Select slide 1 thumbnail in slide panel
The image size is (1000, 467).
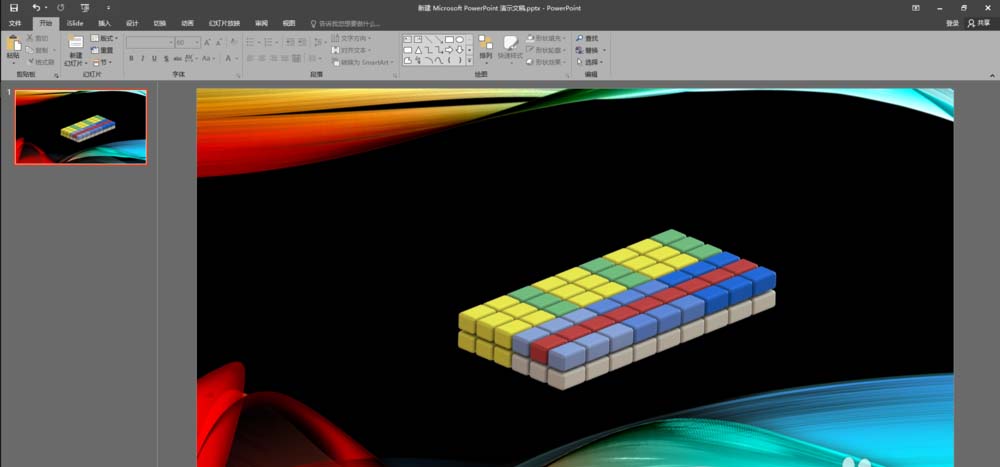tap(81, 127)
